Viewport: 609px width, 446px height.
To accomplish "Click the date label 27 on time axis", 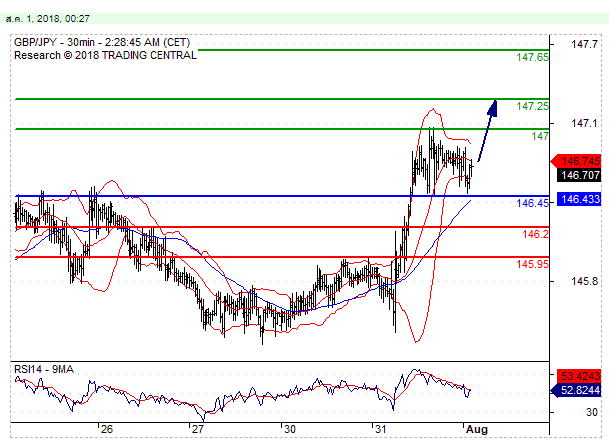I will pyautogui.click(x=198, y=429).
